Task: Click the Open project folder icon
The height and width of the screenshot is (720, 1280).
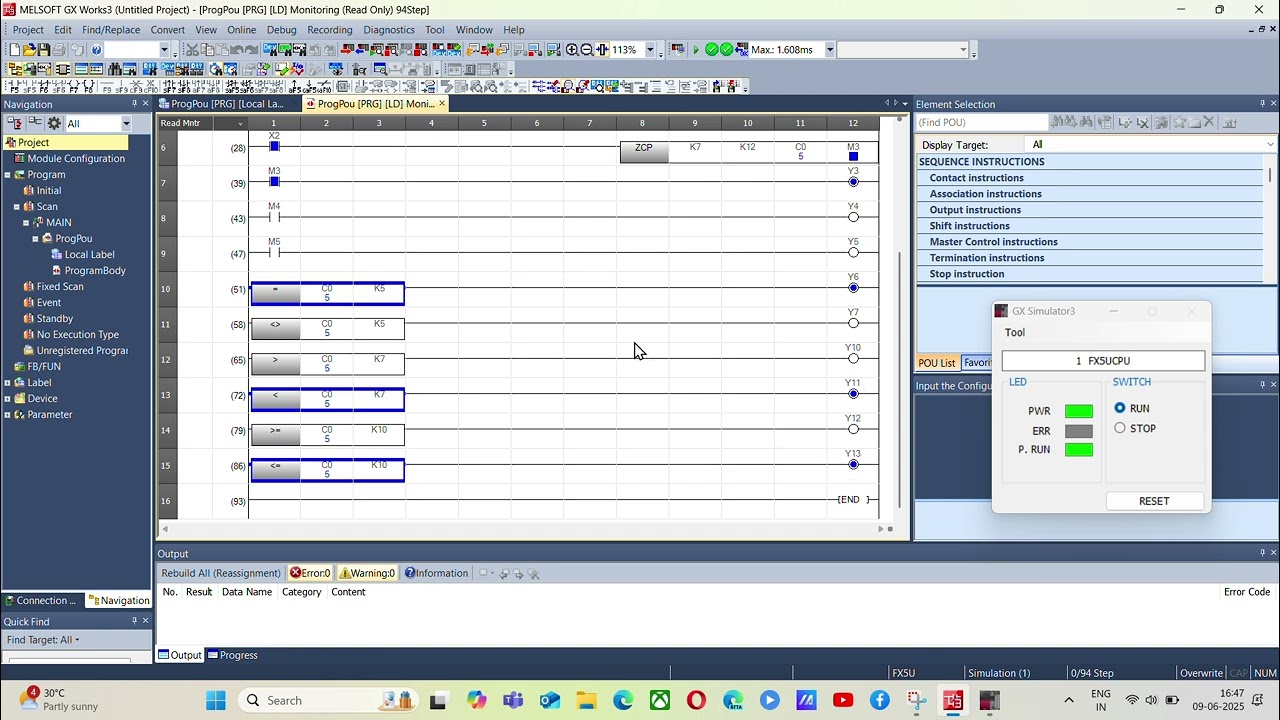Action: tap(29, 50)
